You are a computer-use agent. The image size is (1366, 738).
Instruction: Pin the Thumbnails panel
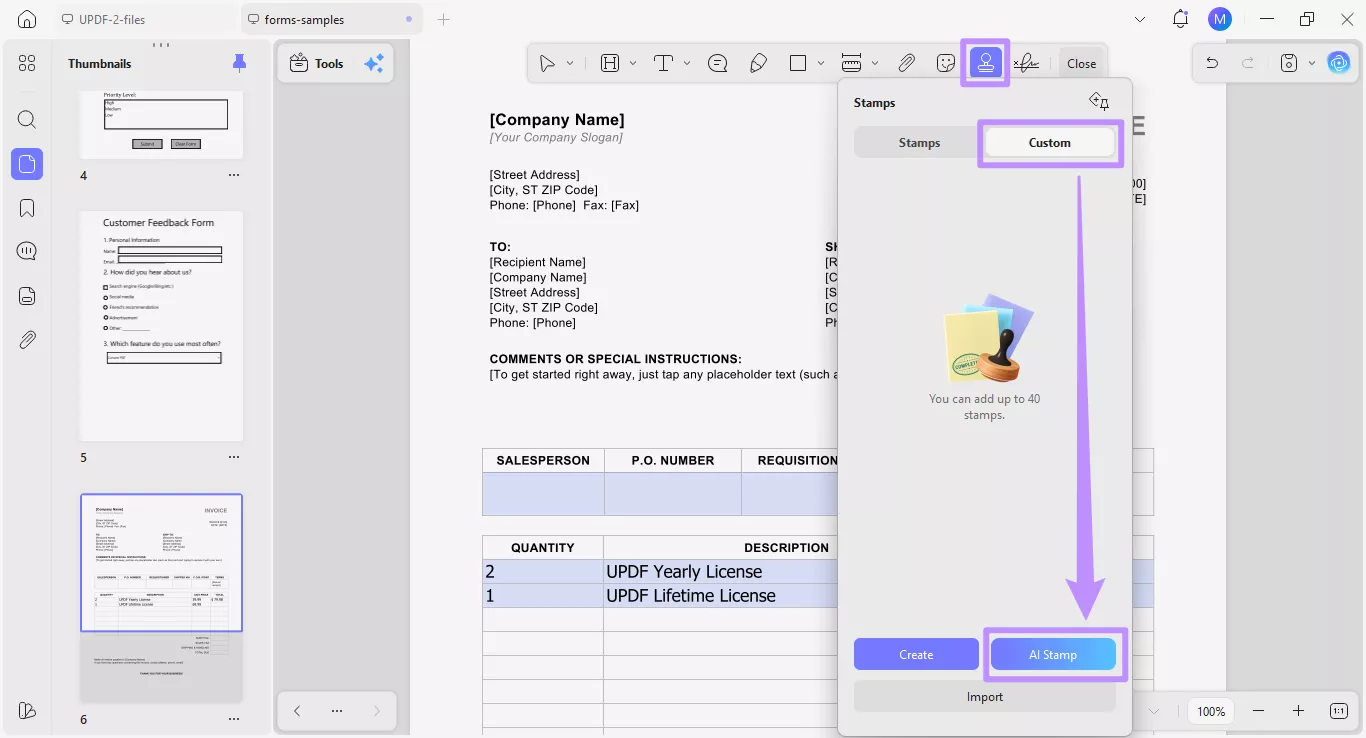(239, 62)
